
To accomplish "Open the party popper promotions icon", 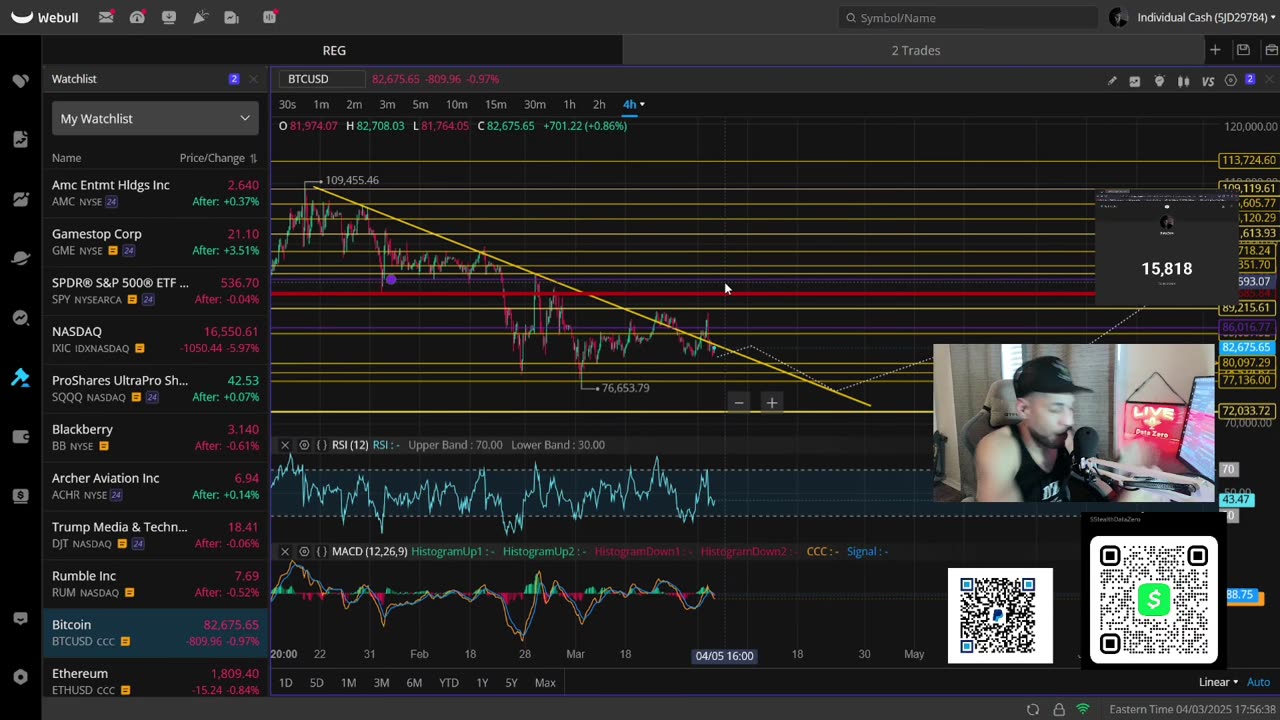I will pos(200,17).
